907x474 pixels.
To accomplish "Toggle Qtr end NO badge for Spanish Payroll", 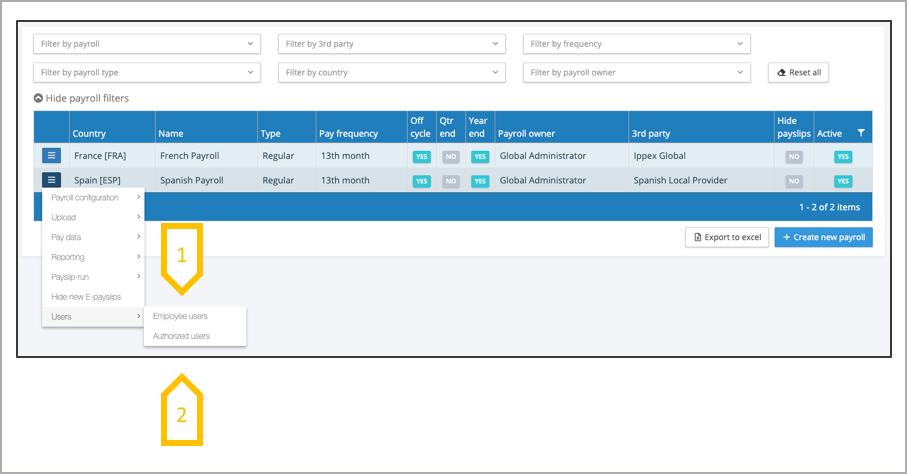I will 451,181.
